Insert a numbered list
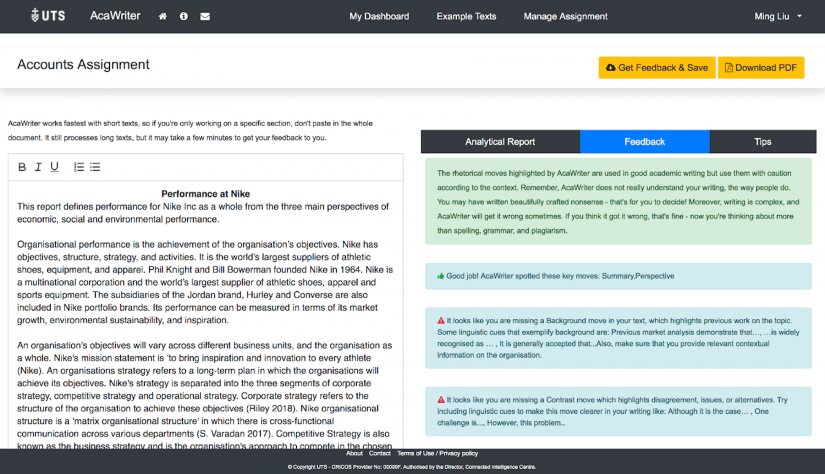Viewport: 825px width, 474px height. pos(78,167)
